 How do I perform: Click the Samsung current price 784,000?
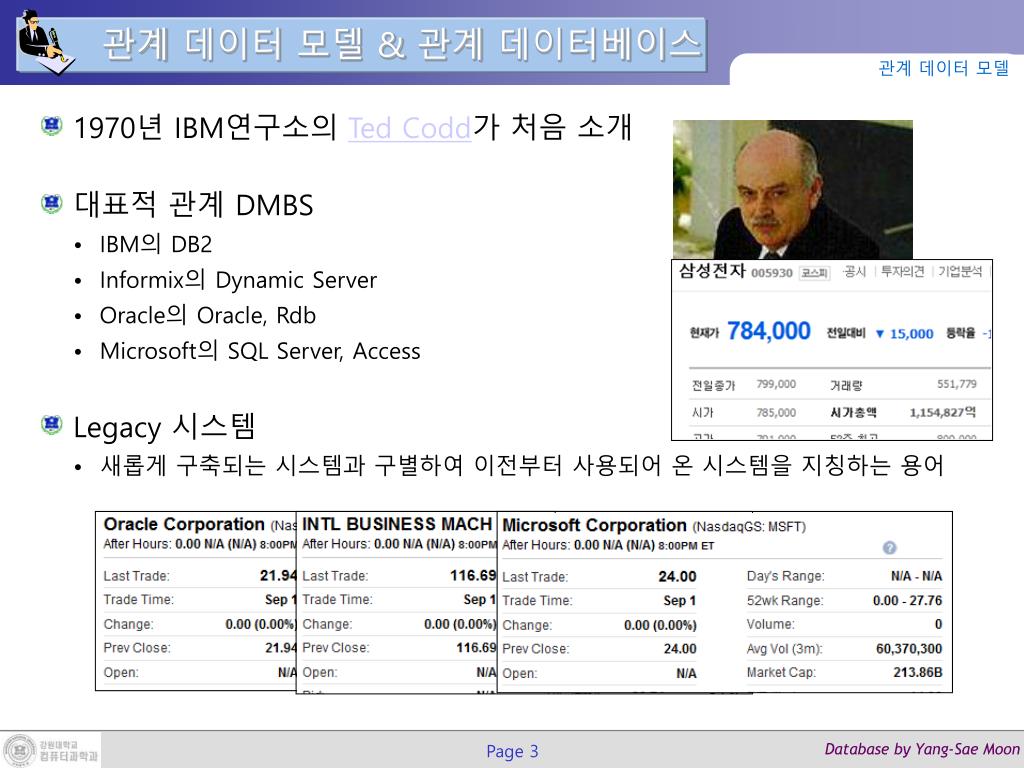click(x=769, y=331)
